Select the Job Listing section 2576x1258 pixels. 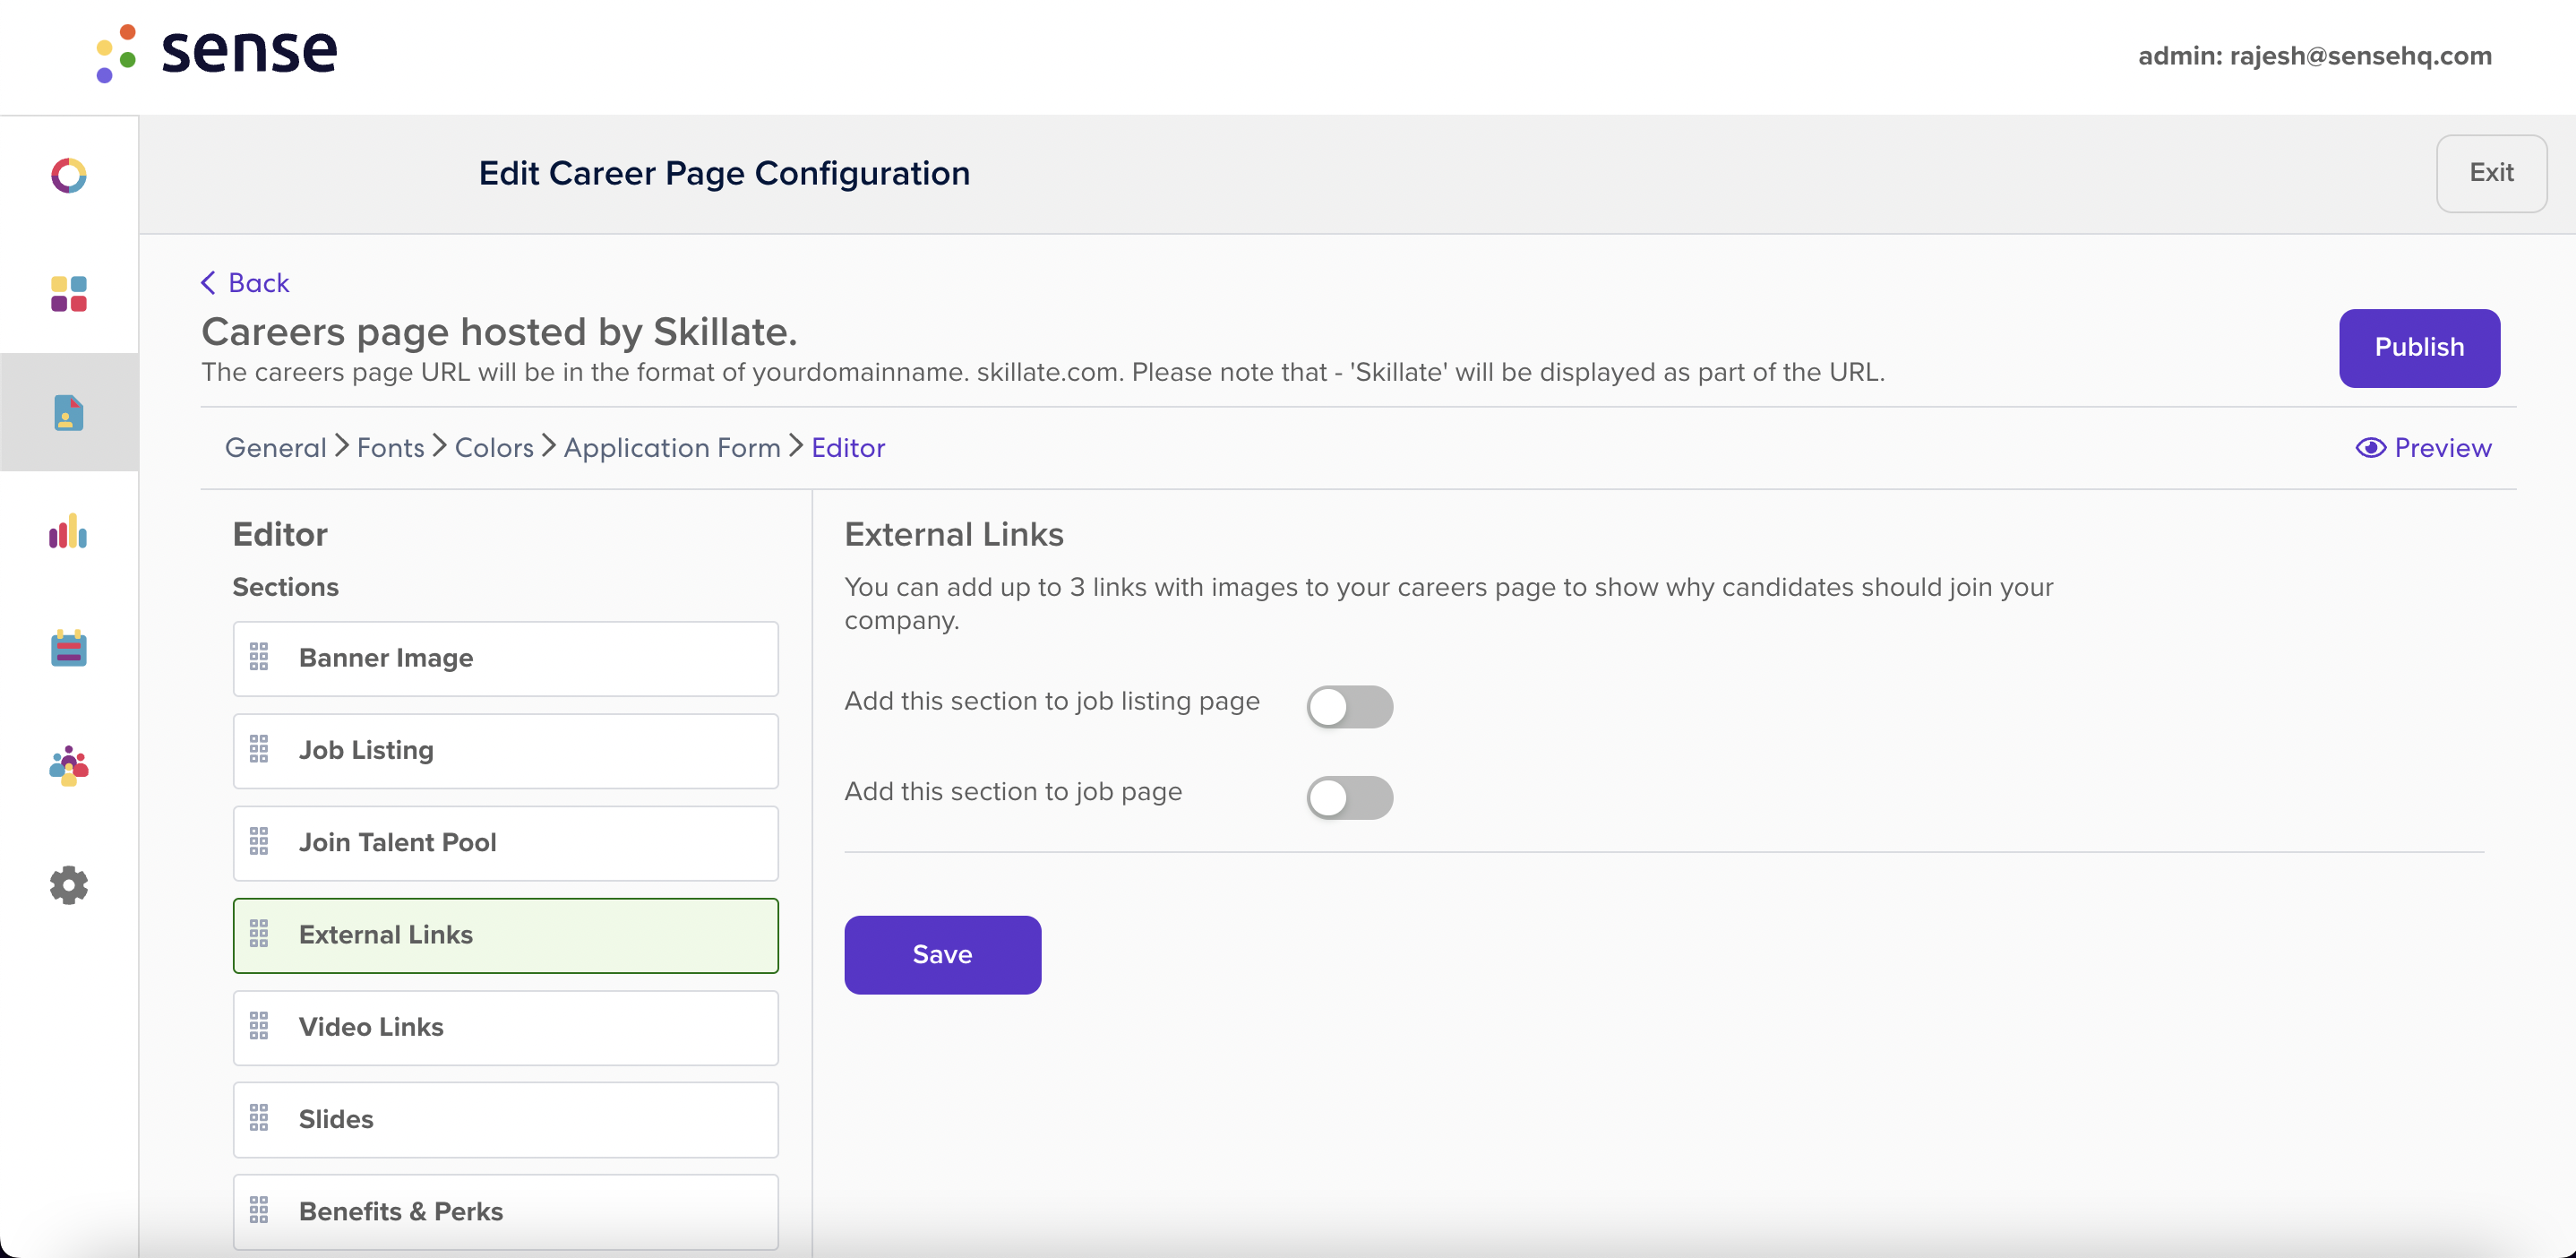pyautogui.click(x=505, y=750)
